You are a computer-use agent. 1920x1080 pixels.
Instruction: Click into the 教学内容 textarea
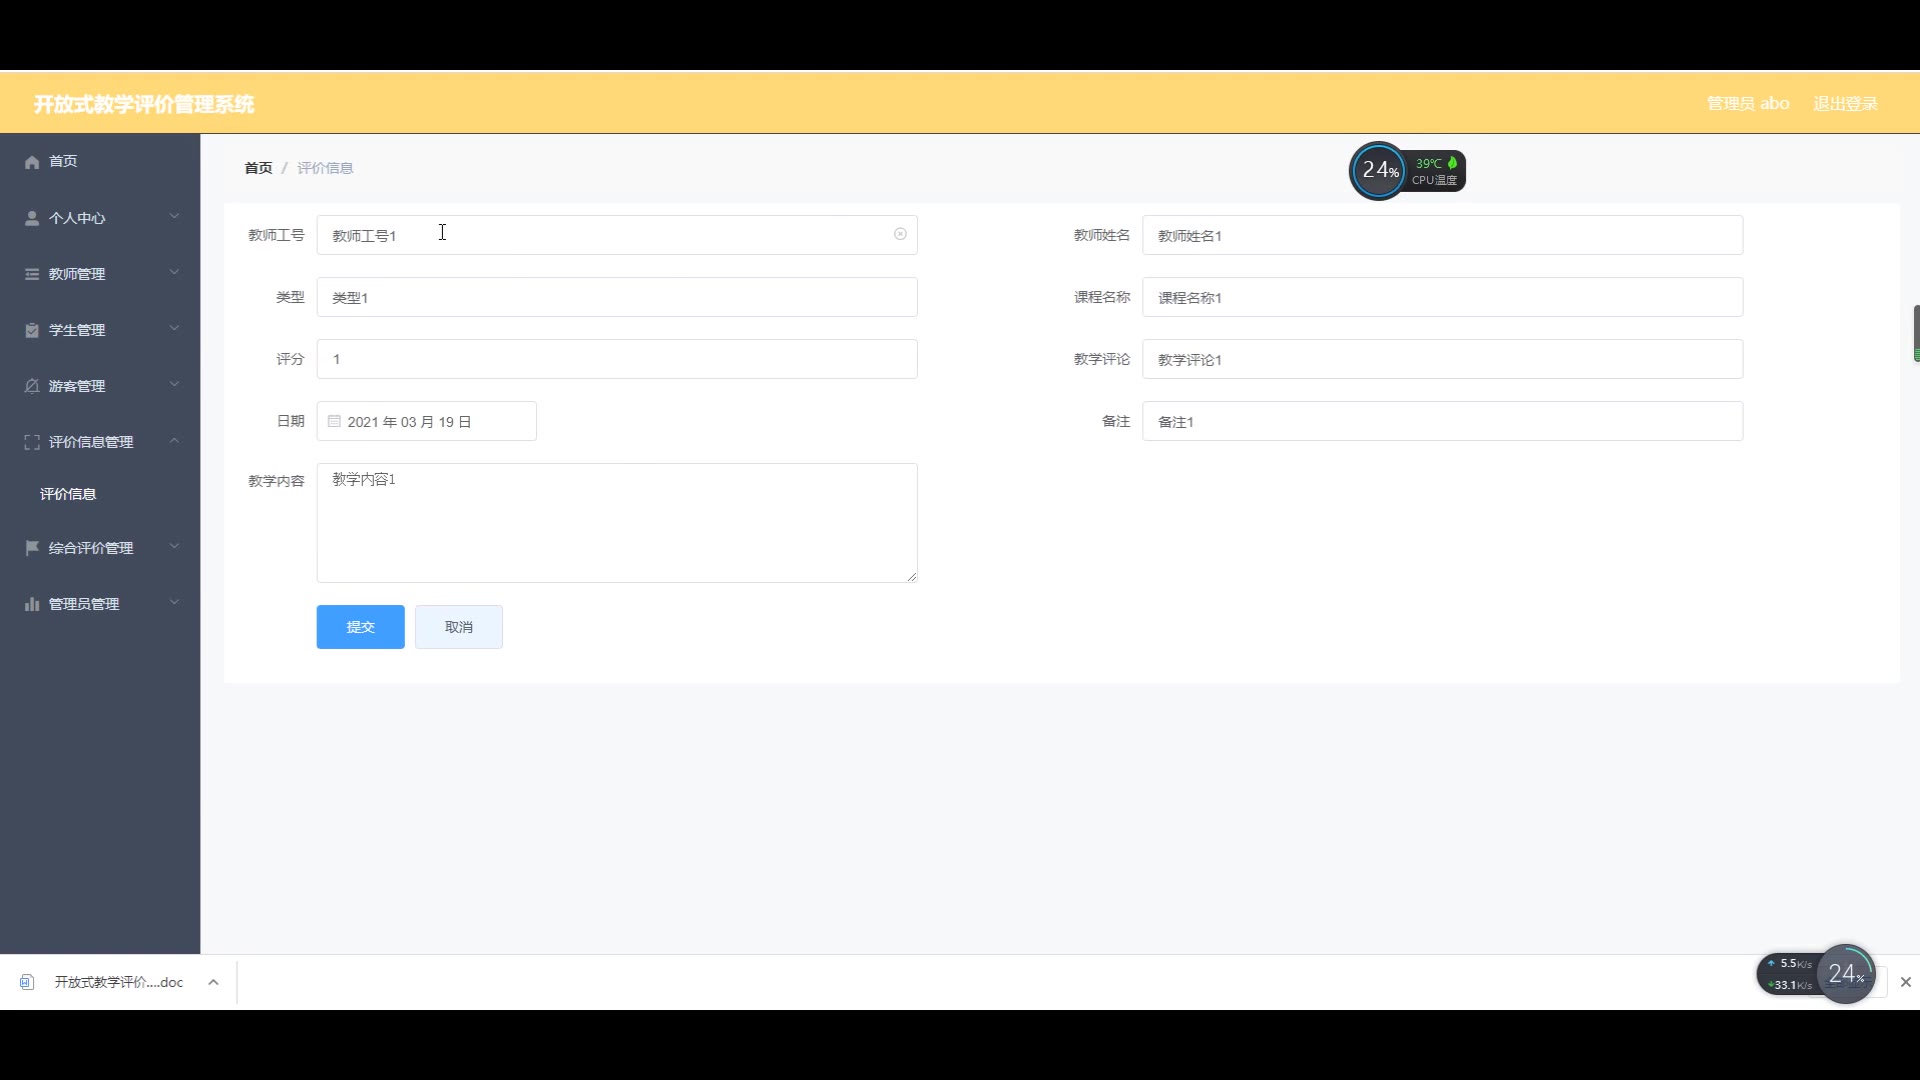tap(616, 522)
